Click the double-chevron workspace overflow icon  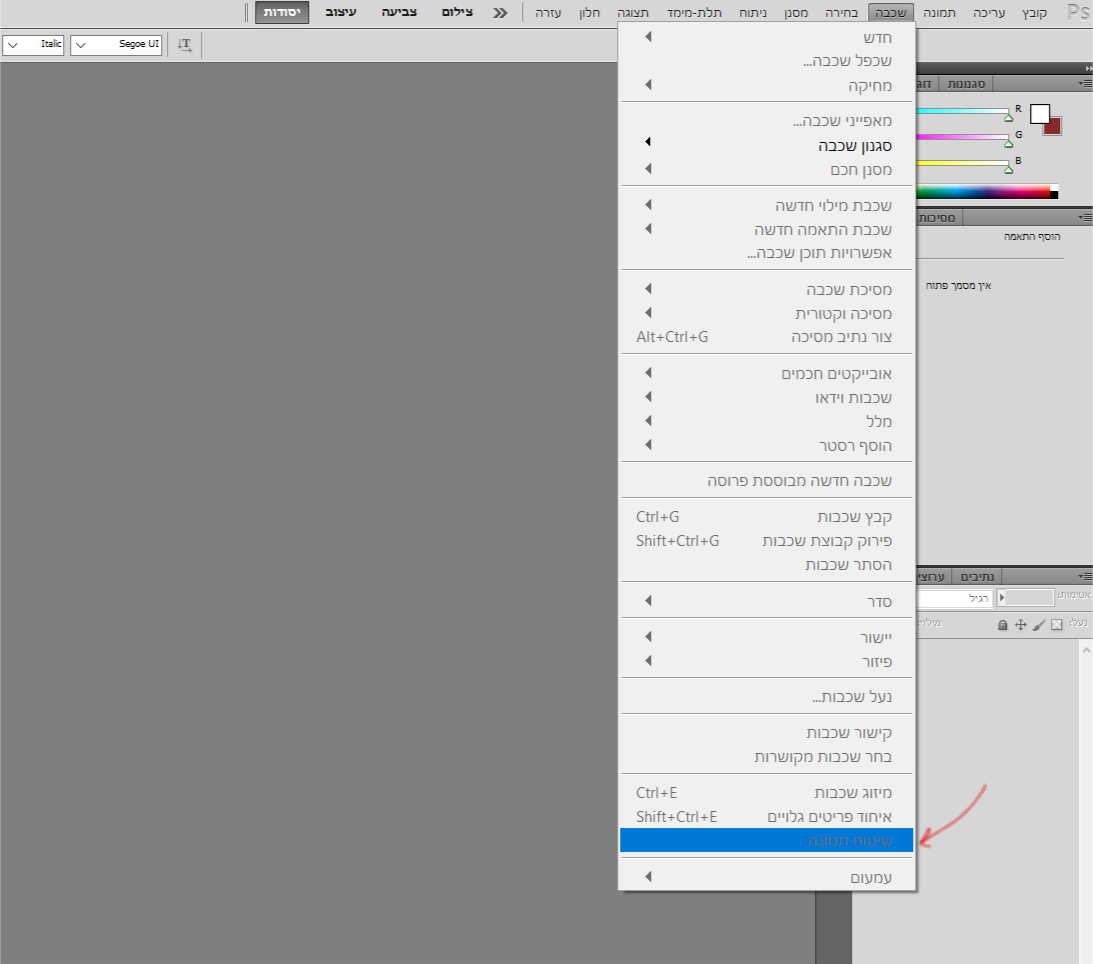pos(500,13)
